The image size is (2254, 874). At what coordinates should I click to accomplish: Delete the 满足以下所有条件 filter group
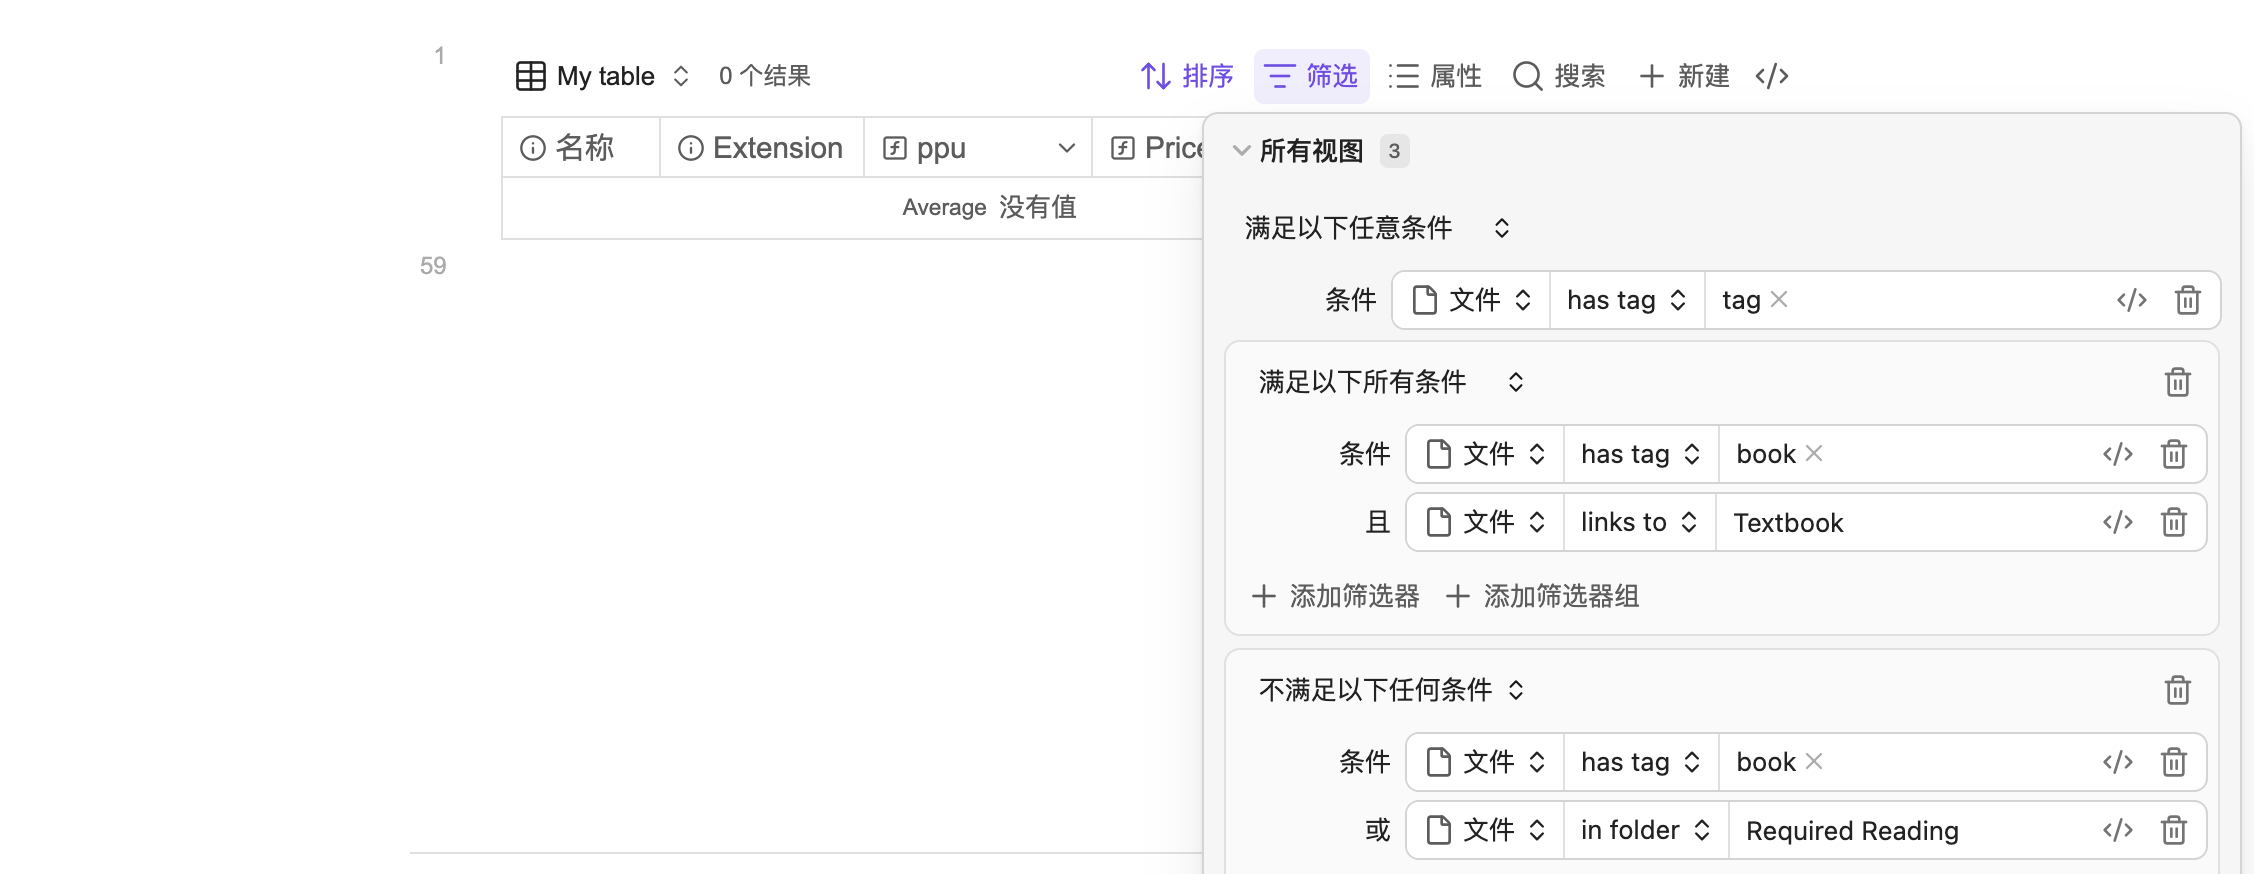(x=2178, y=382)
